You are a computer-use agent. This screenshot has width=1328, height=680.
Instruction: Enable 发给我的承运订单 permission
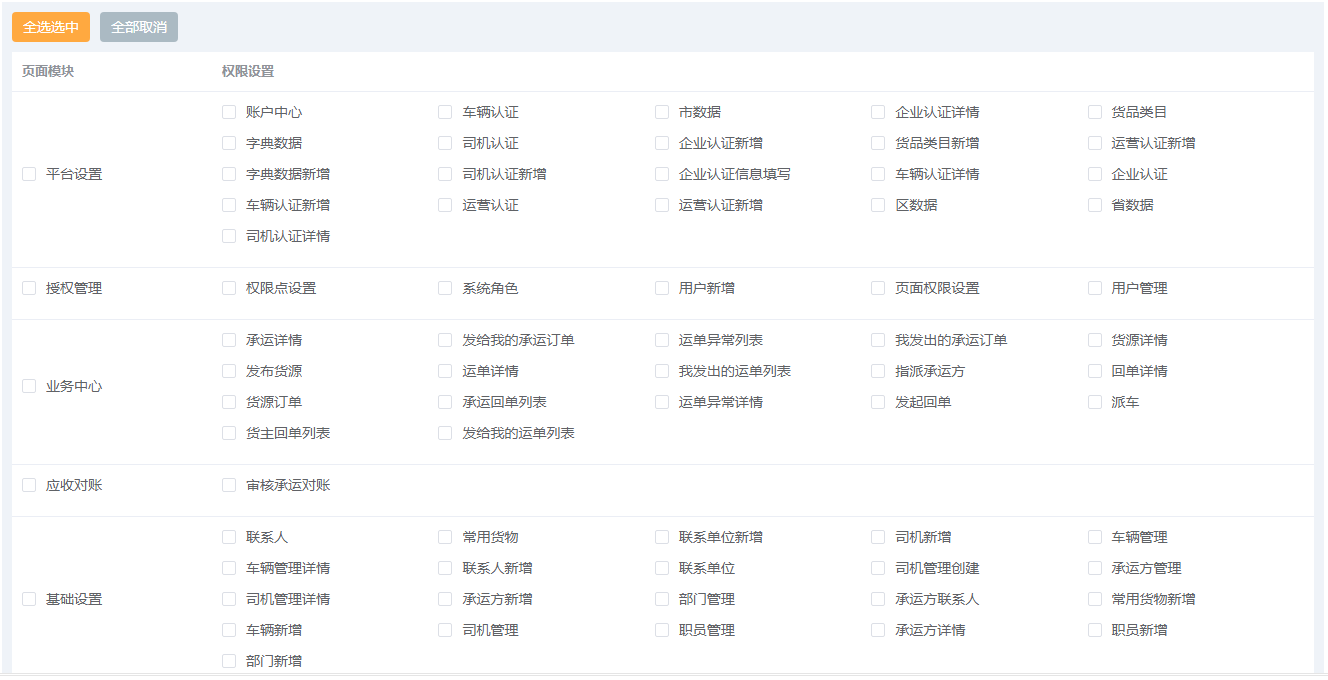tap(445, 340)
